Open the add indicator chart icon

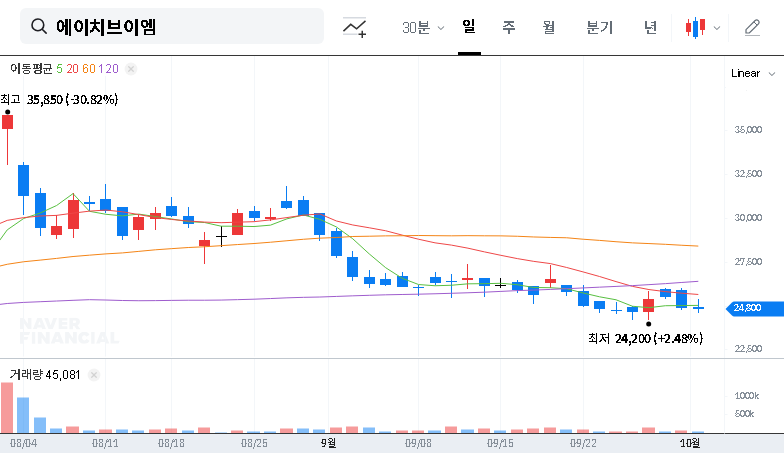[354, 28]
